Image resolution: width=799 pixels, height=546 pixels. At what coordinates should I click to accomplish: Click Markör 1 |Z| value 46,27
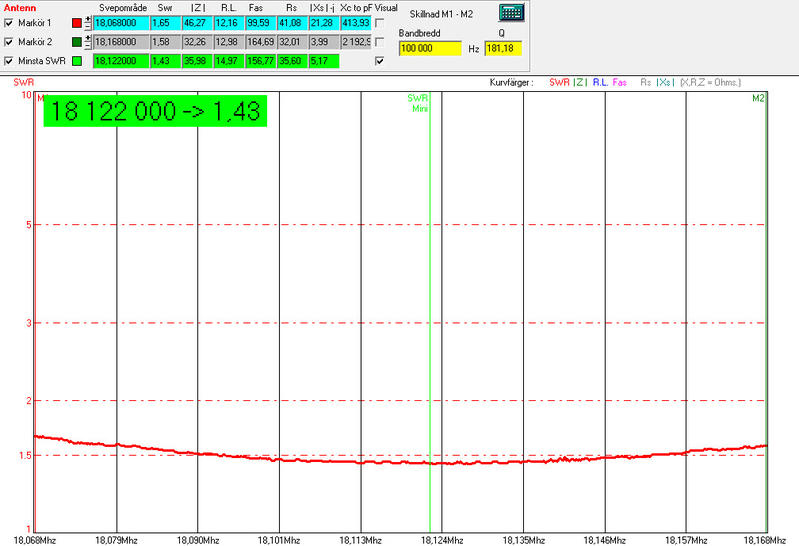(198, 23)
